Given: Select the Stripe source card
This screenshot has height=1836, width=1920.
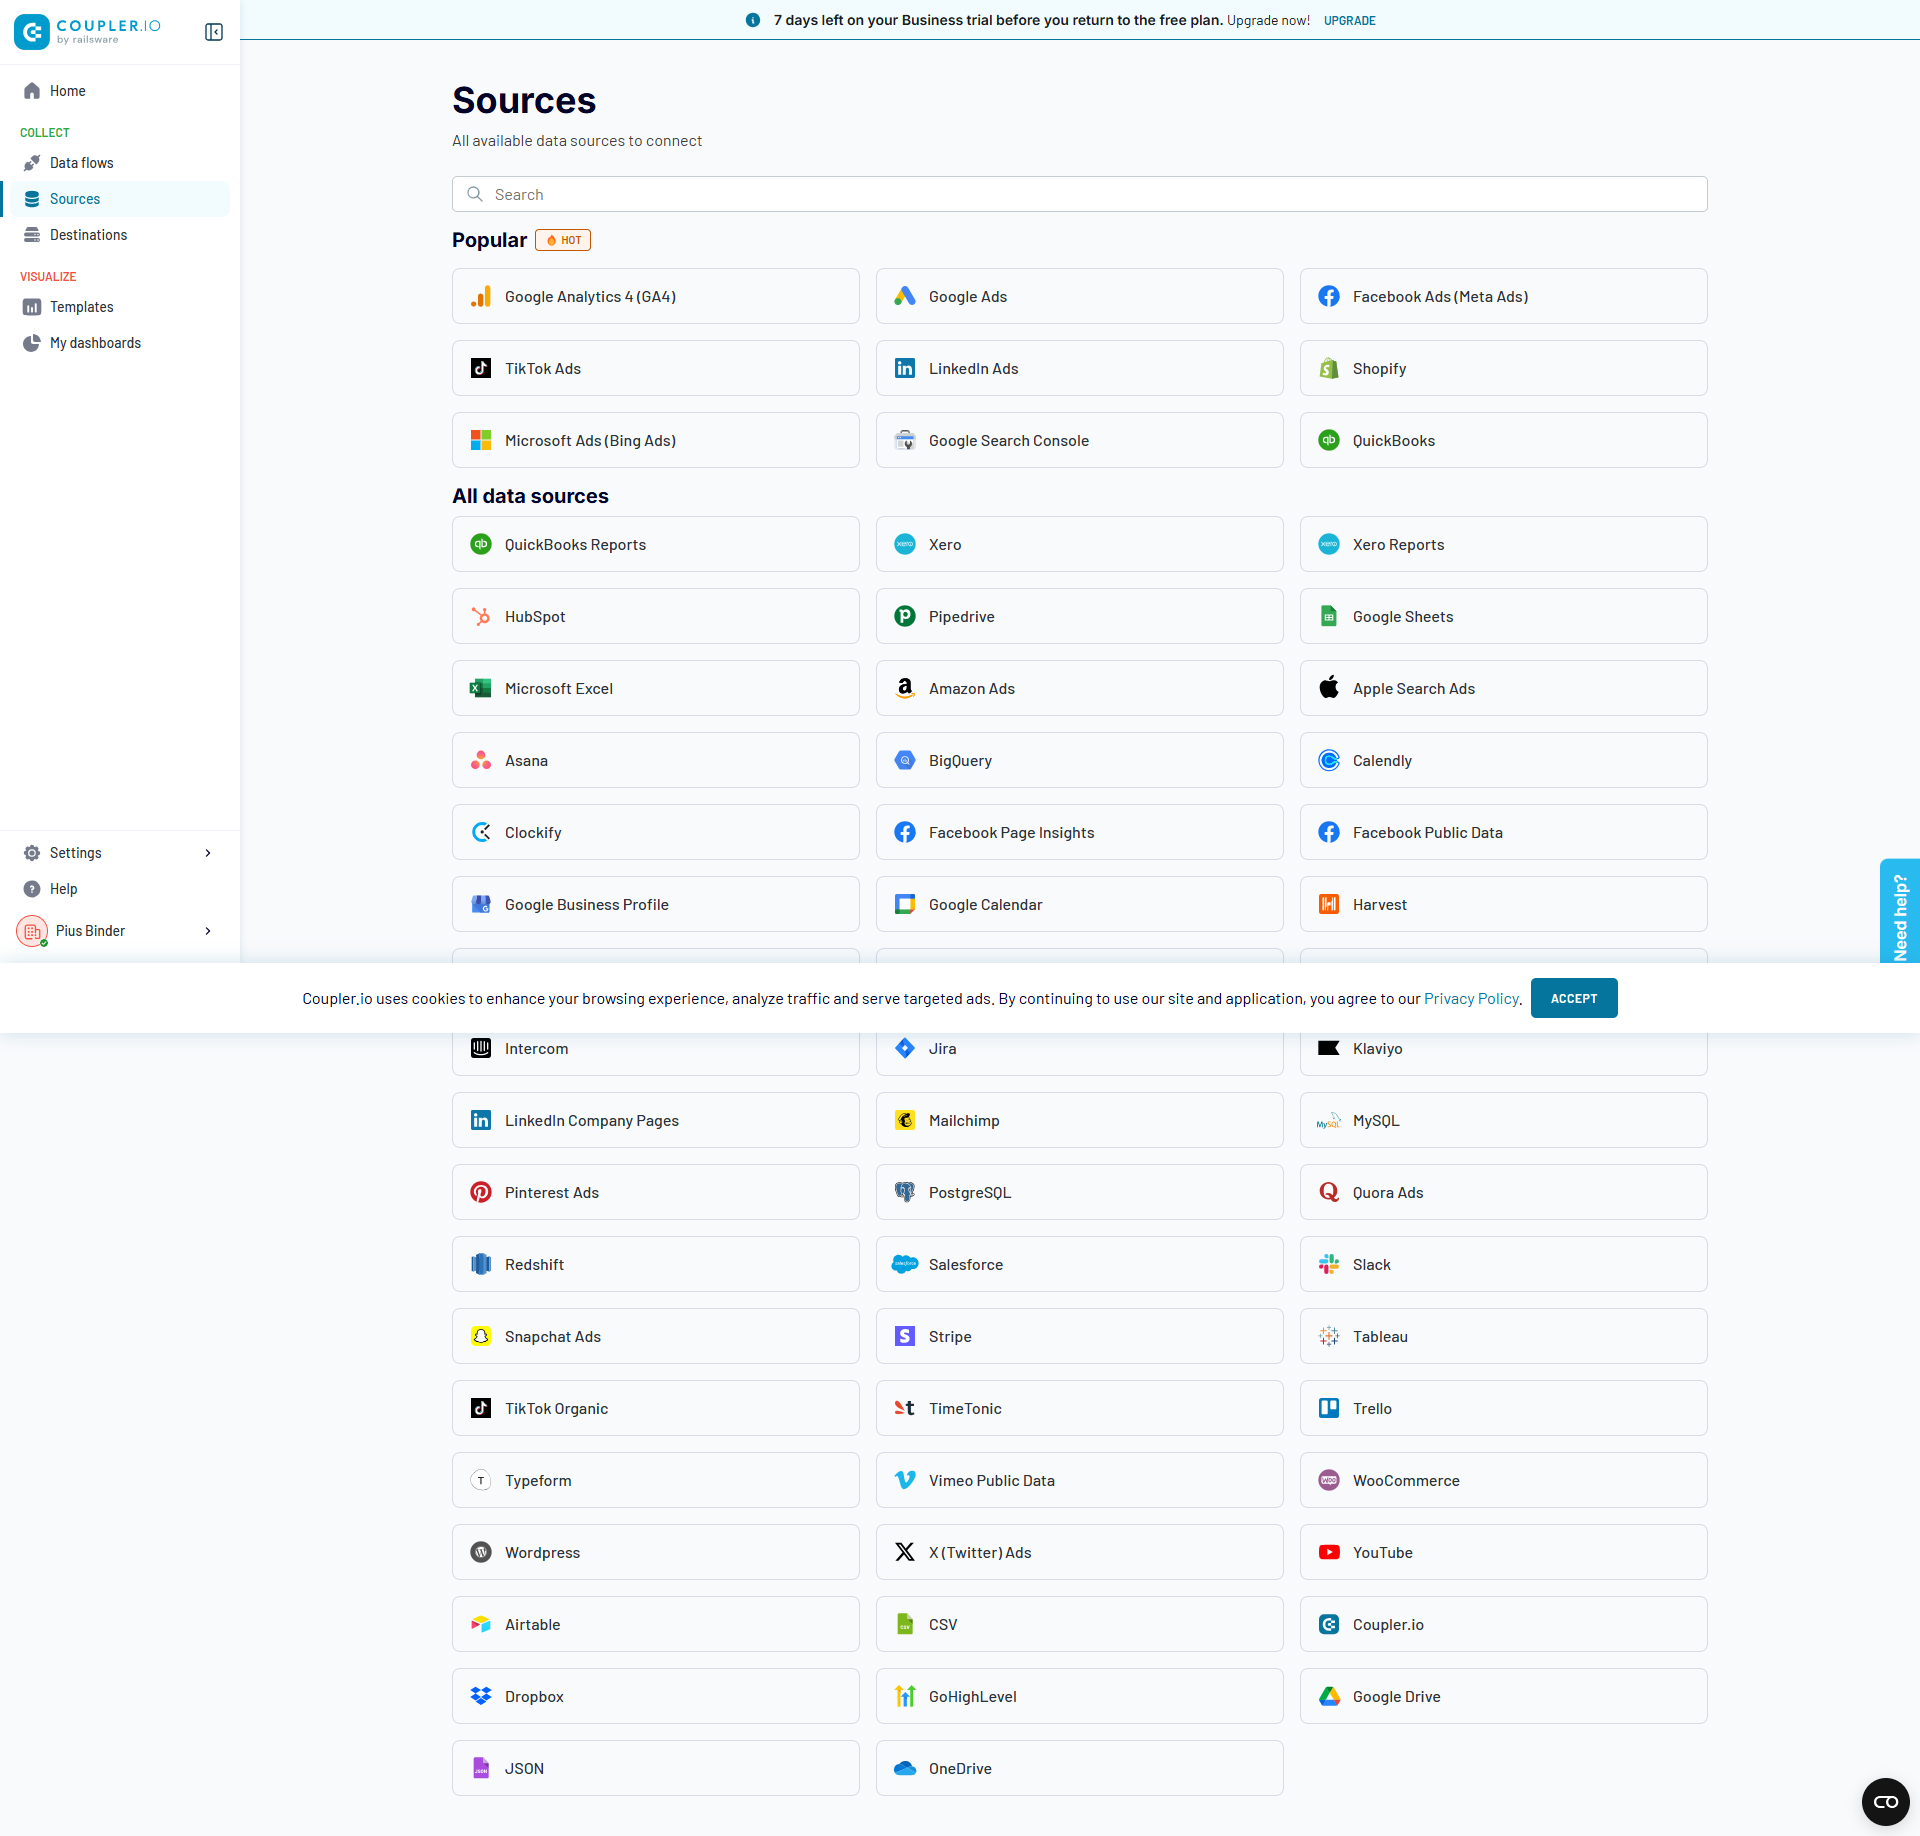Looking at the screenshot, I should click(x=1079, y=1337).
